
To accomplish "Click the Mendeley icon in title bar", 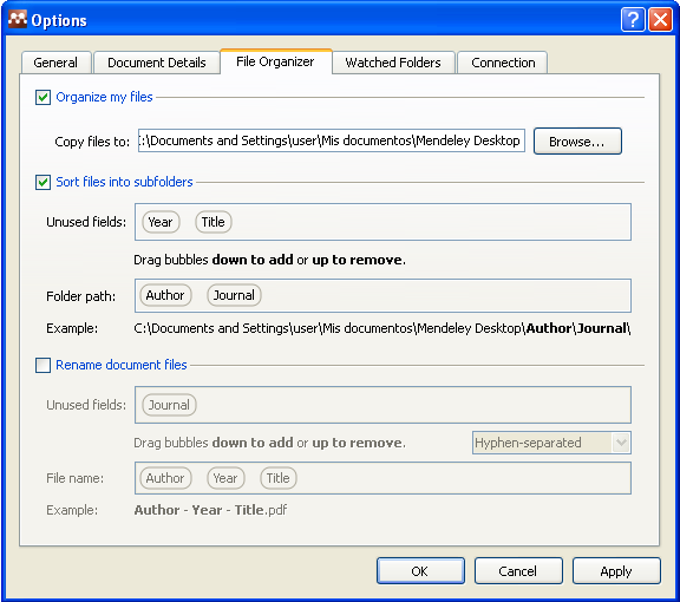I will tap(17, 20).
